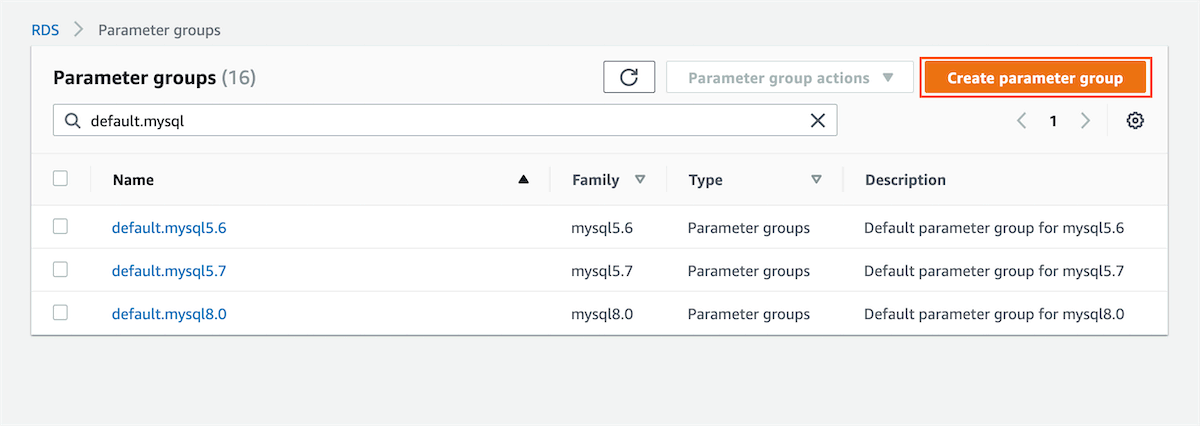This screenshot has height=426, width=1200.
Task: Select all parameter groups checkbox
Action: tap(60, 179)
